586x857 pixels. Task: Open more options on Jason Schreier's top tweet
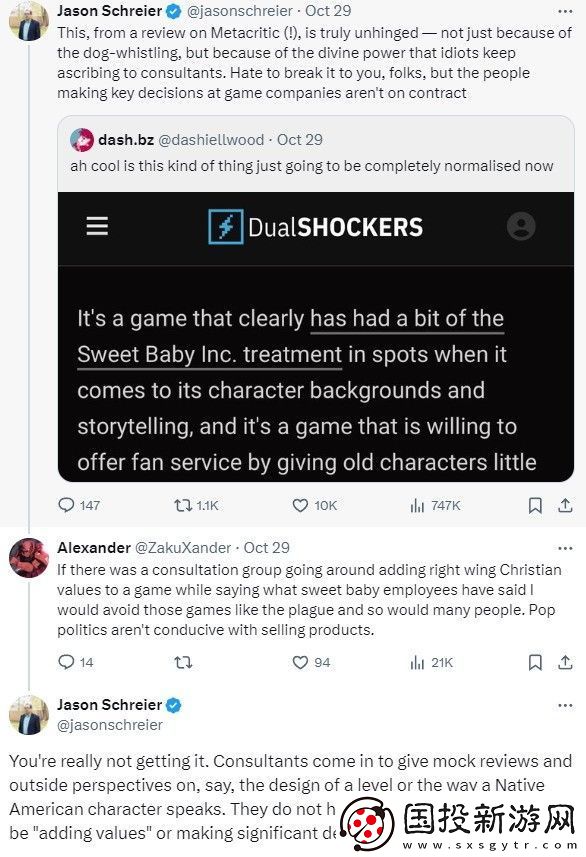pyautogui.click(x=565, y=11)
